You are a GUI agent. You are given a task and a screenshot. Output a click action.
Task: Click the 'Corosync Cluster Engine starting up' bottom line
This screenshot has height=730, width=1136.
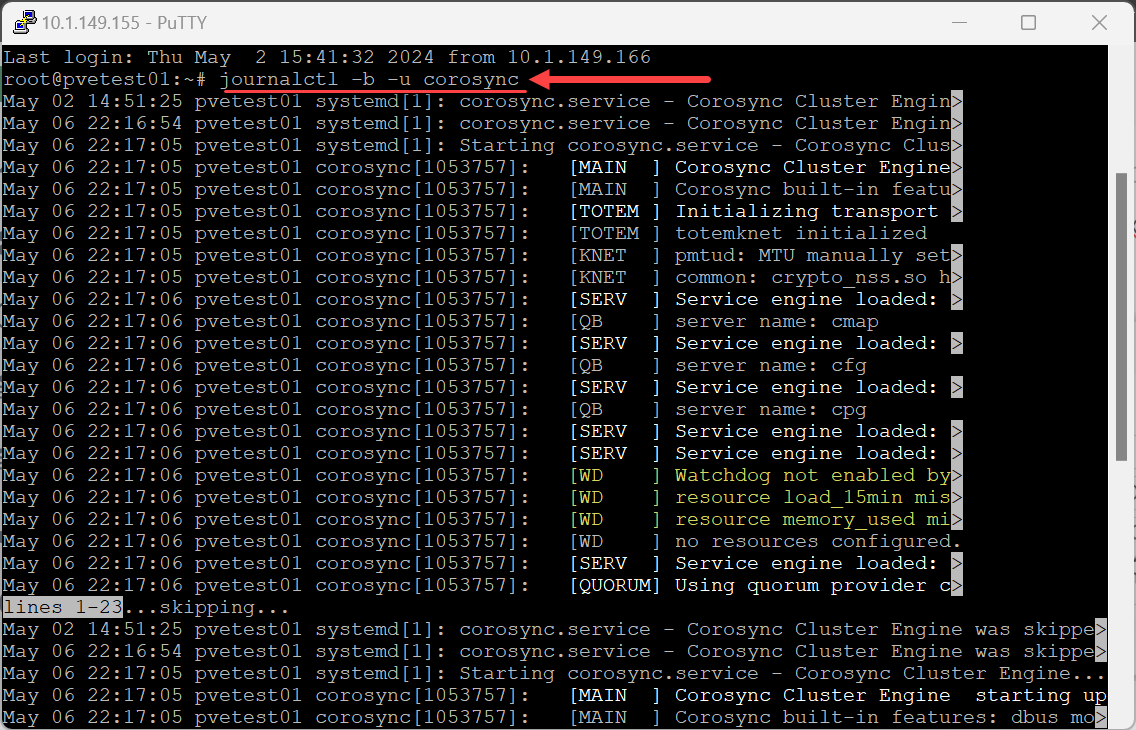click(890, 695)
